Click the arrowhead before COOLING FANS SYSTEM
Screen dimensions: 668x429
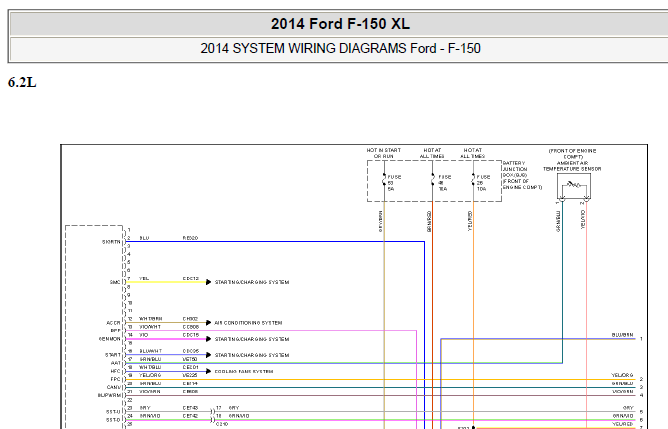pos(208,371)
